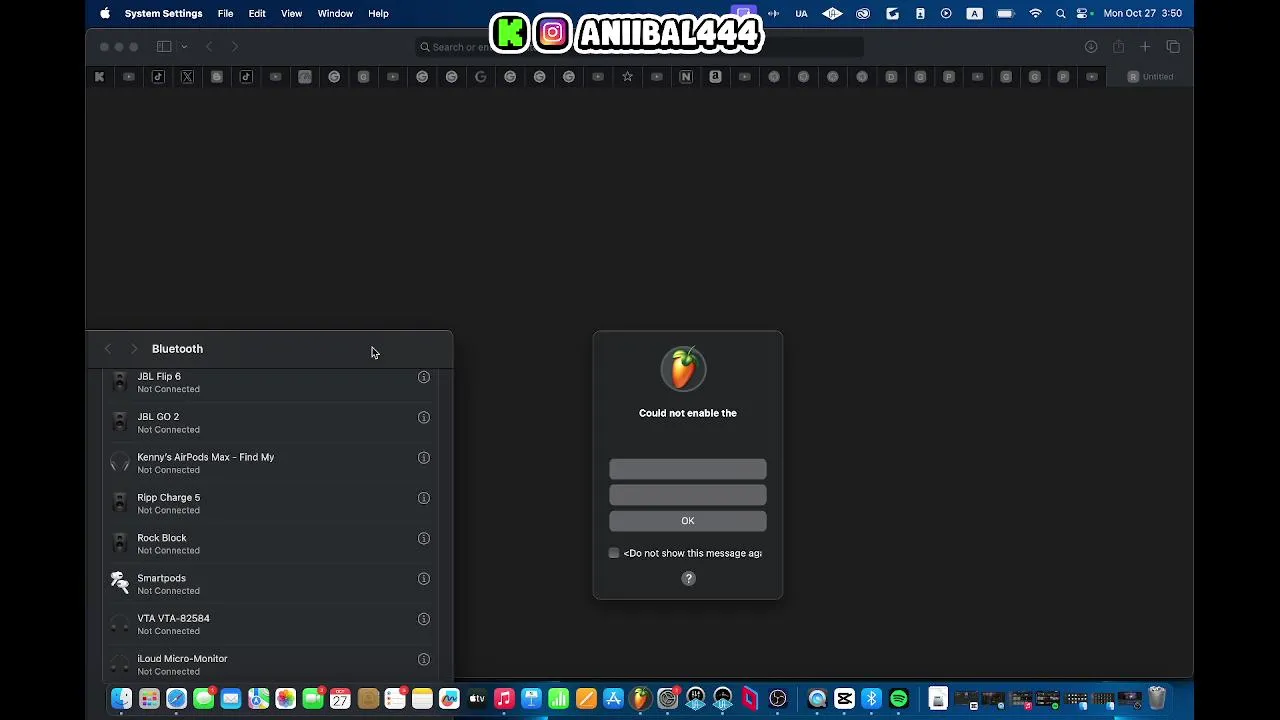Open a new Safari tab with plus
Screen dimensions: 1280x720
click(1145, 47)
